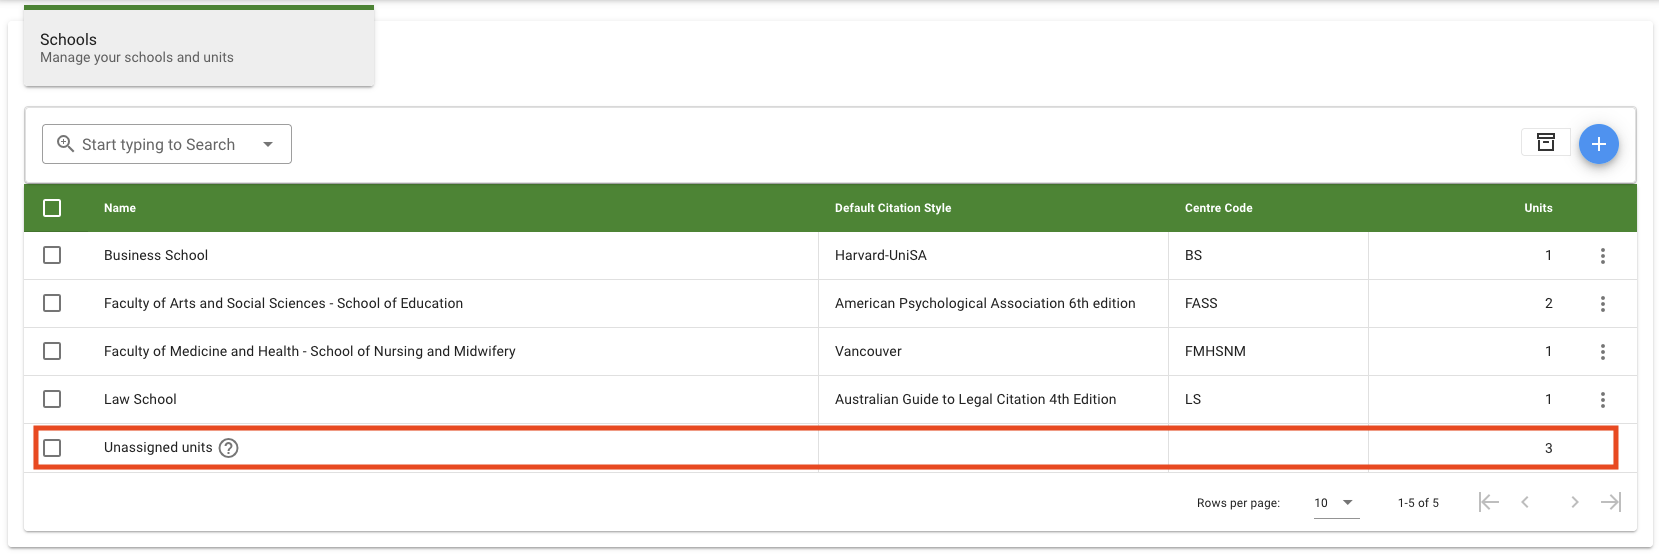Click the next page chevron
This screenshot has height=555, width=1659.
1574,502
